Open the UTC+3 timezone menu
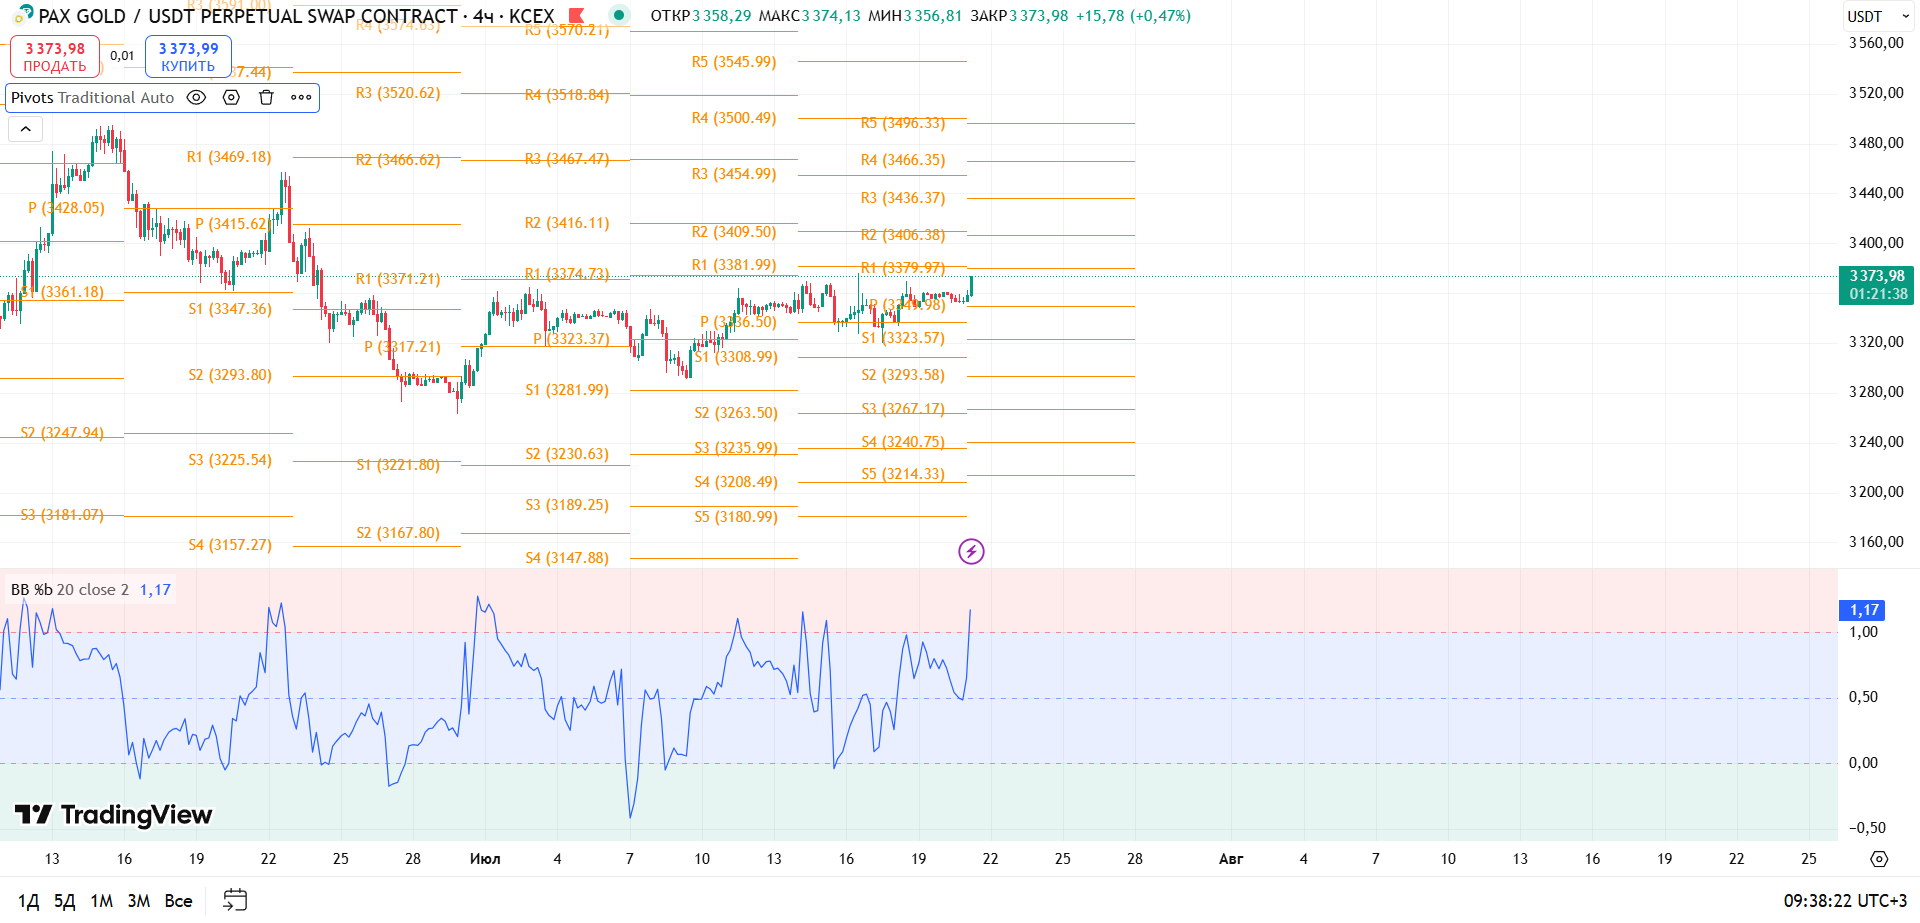1920x923 pixels. point(1845,901)
